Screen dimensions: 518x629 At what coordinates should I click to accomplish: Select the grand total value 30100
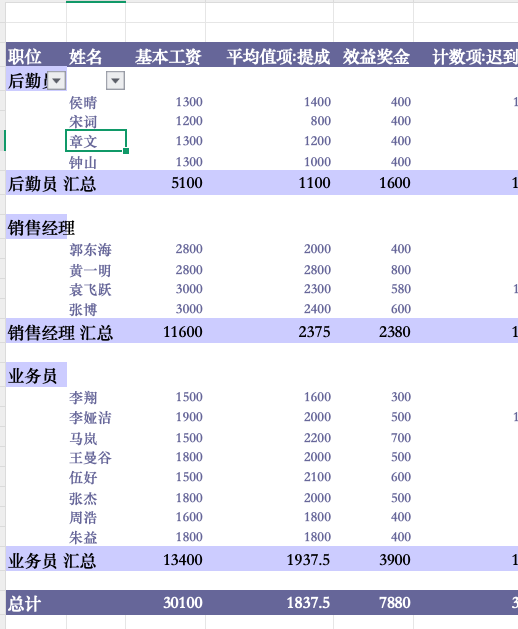pyautogui.click(x=183, y=603)
